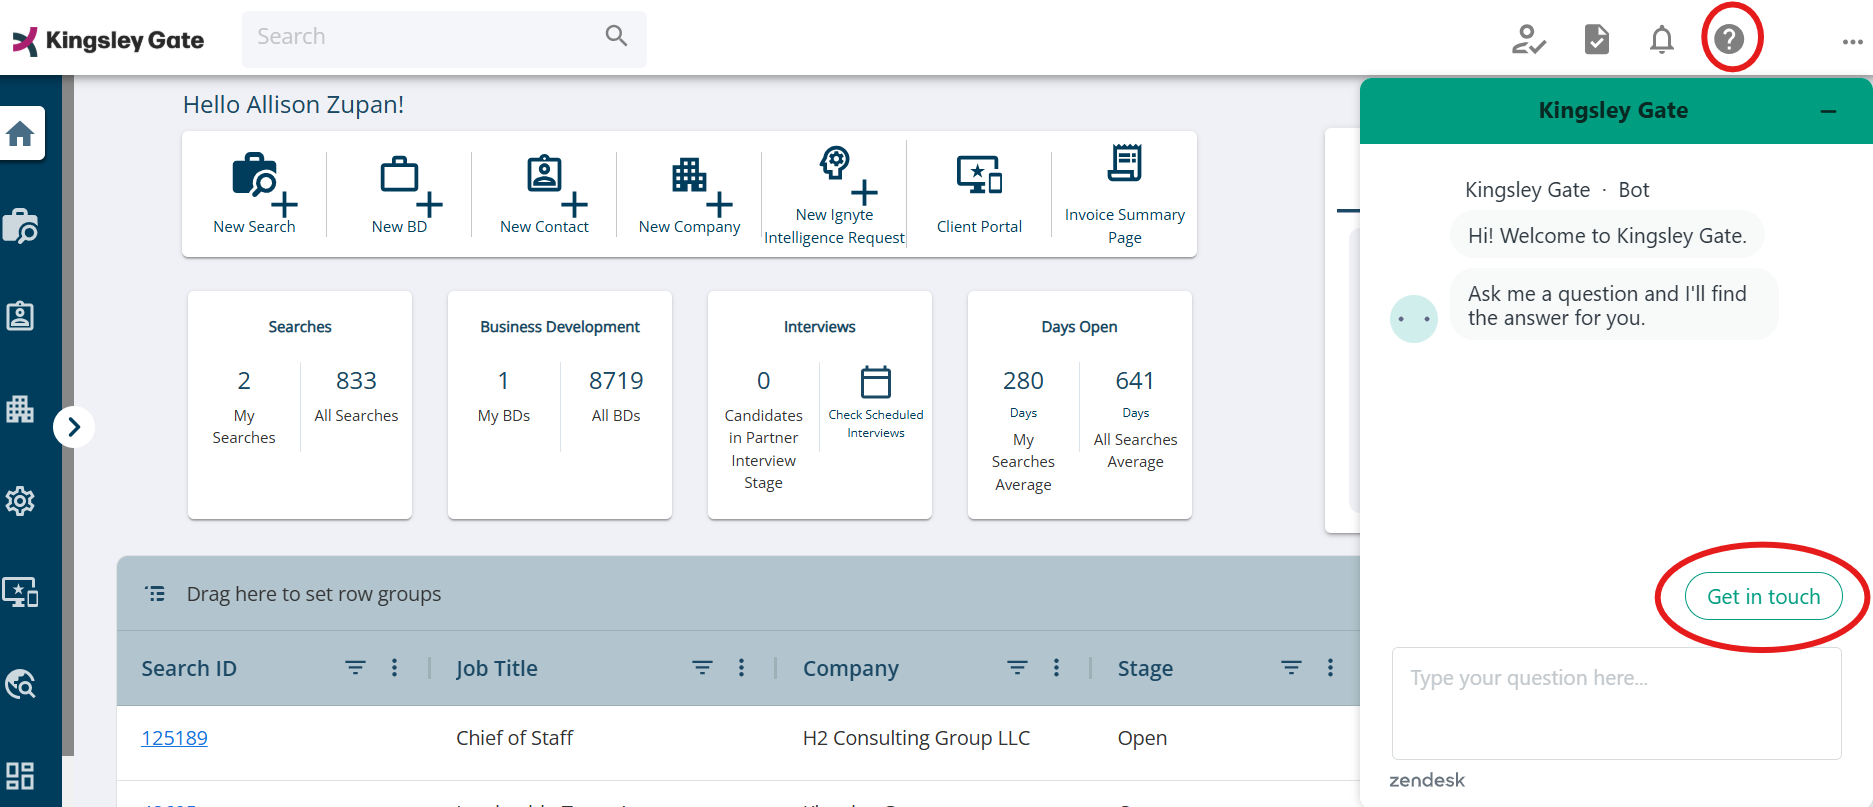Open the document checkmark icon in header
1873x807 pixels.
[x=1597, y=39]
